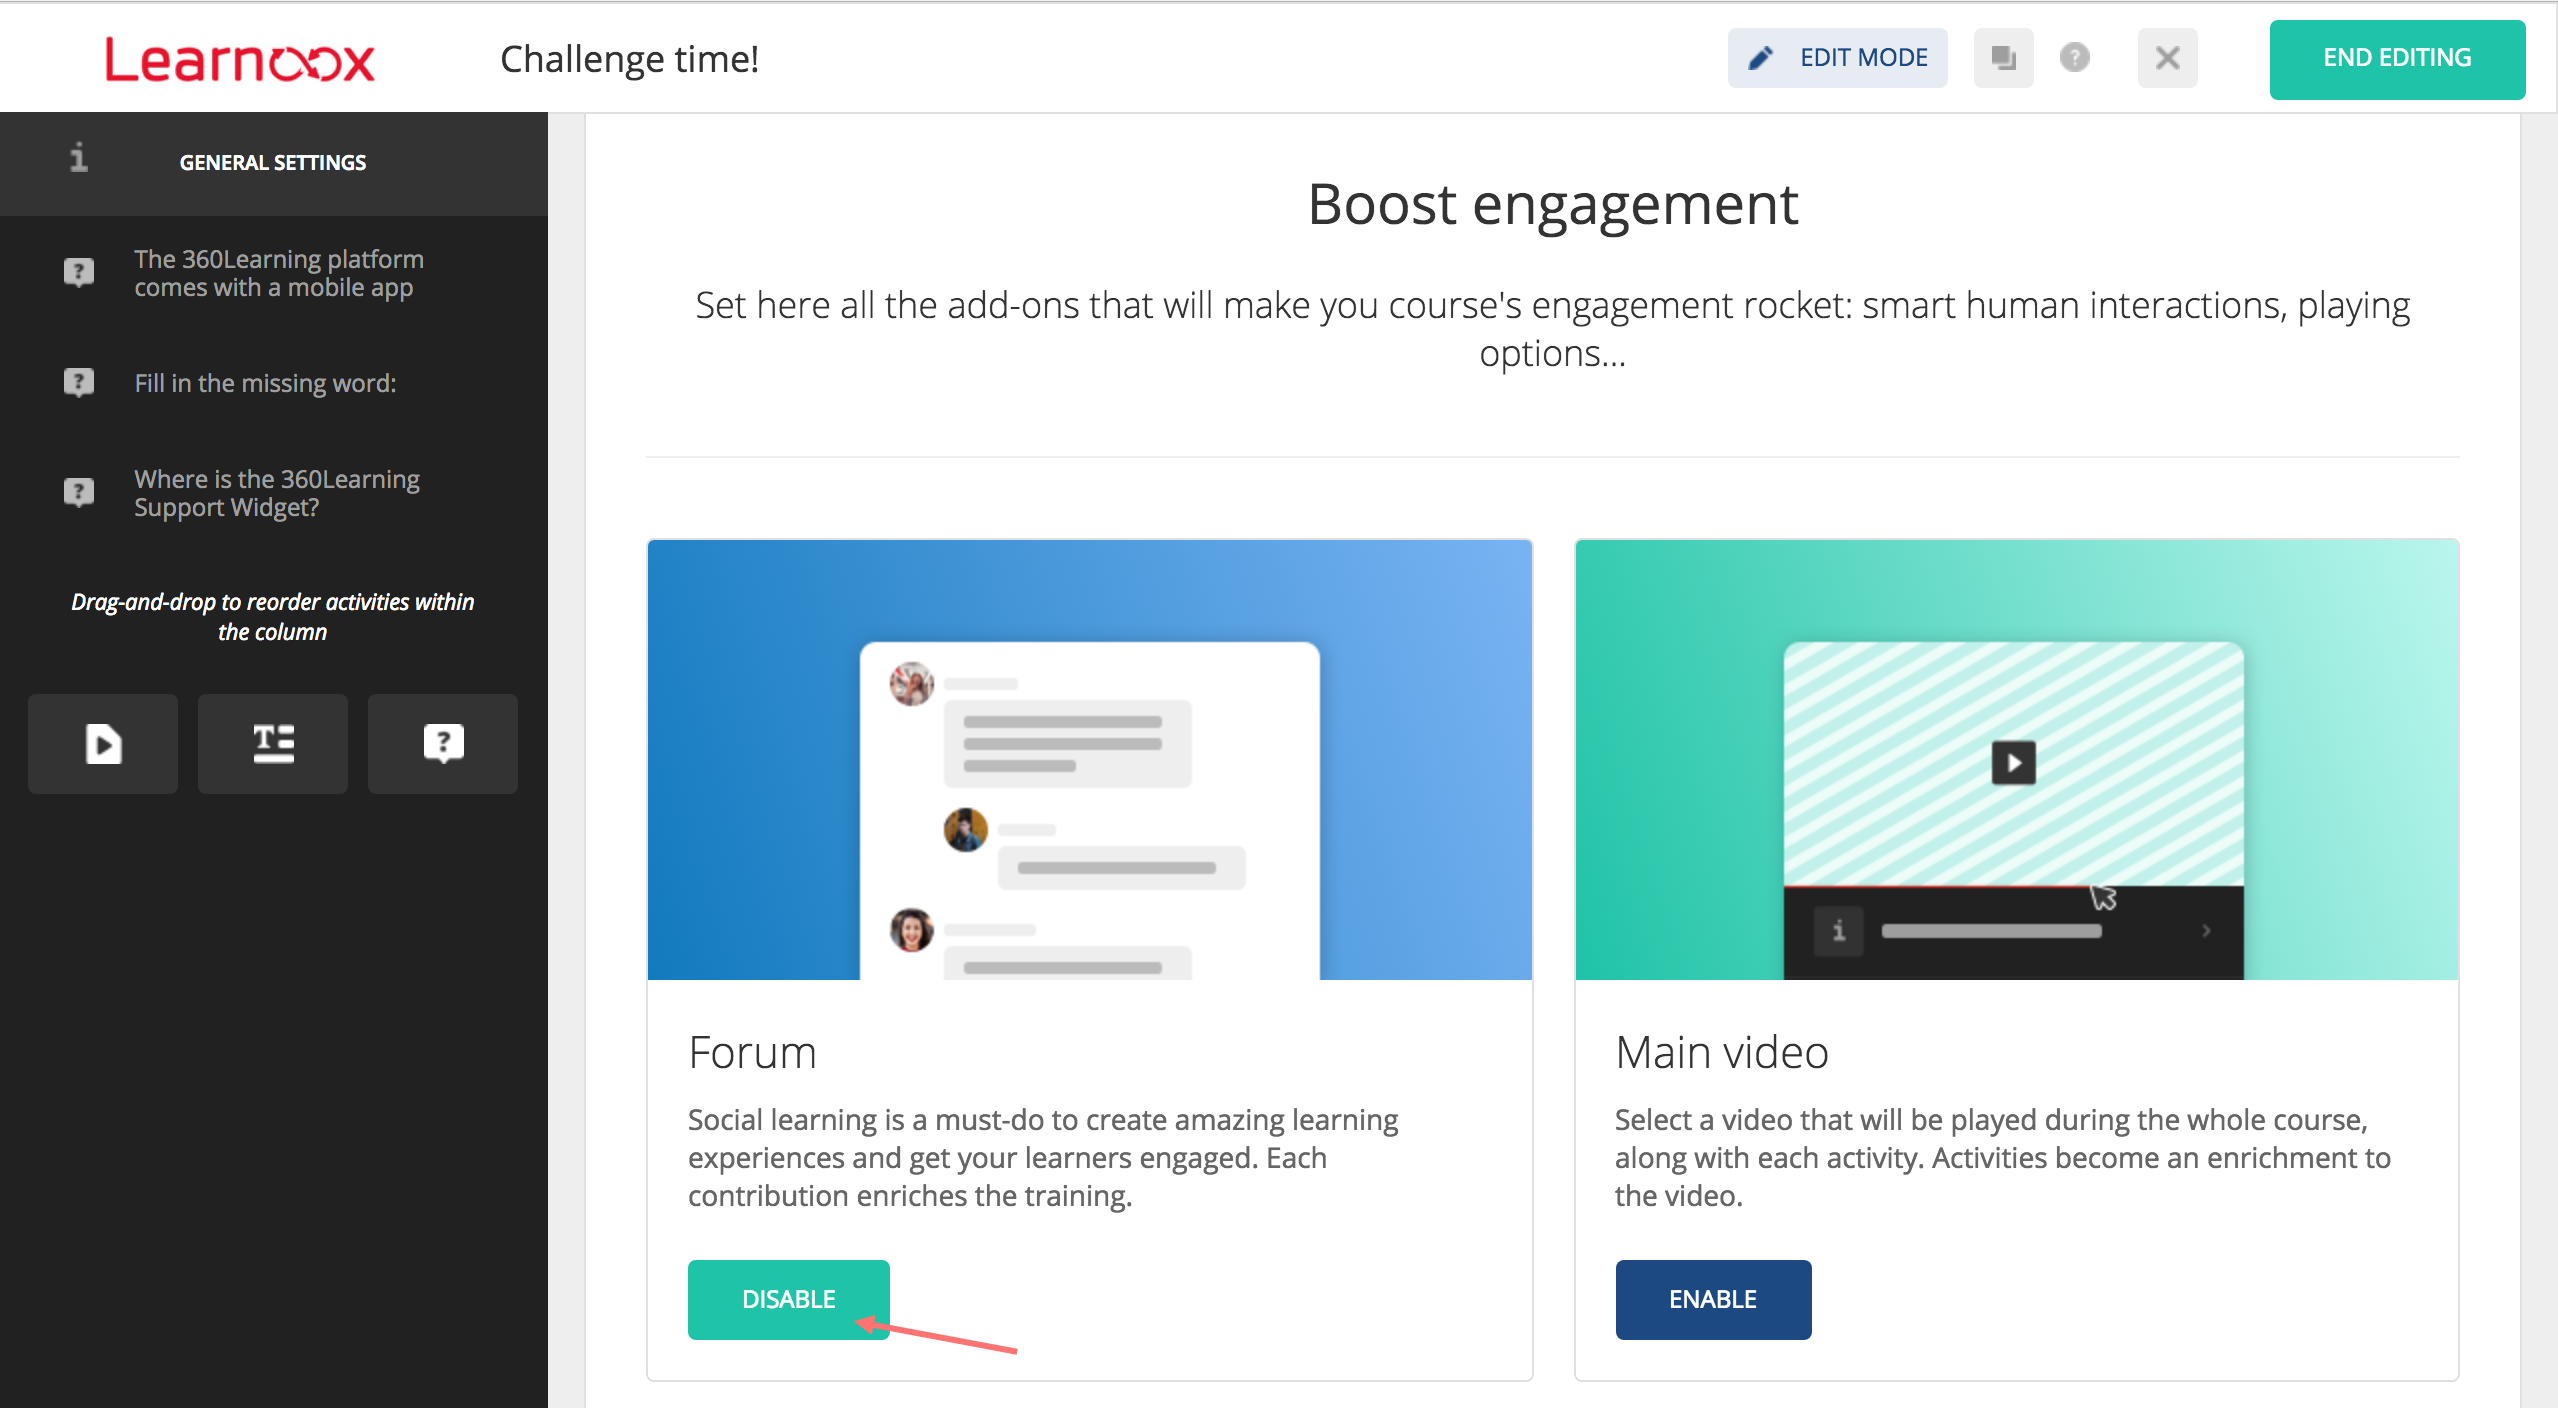This screenshot has height=1408, width=2558.
Task: Click the Learnbox logo
Action: click(240, 60)
